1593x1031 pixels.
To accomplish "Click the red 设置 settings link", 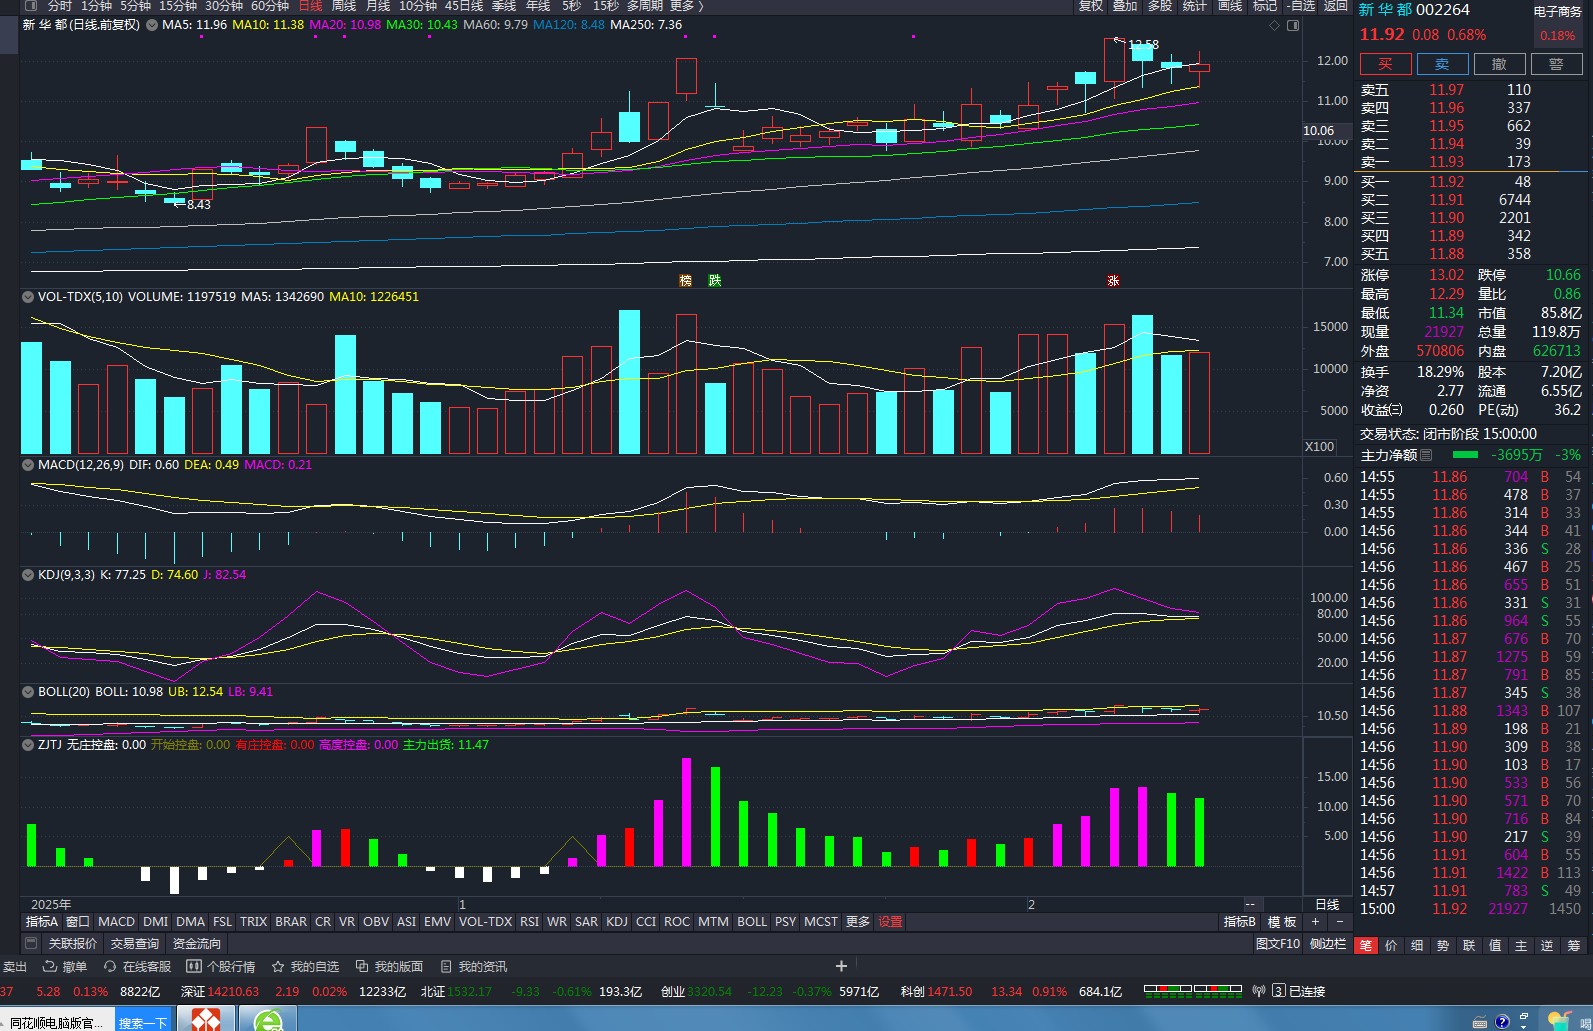I will coord(890,922).
